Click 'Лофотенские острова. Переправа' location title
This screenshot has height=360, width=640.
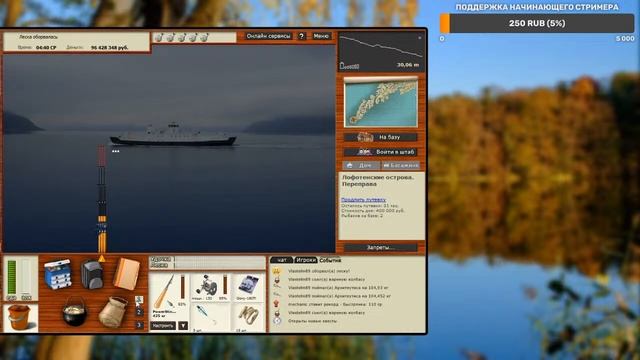point(378,181)
